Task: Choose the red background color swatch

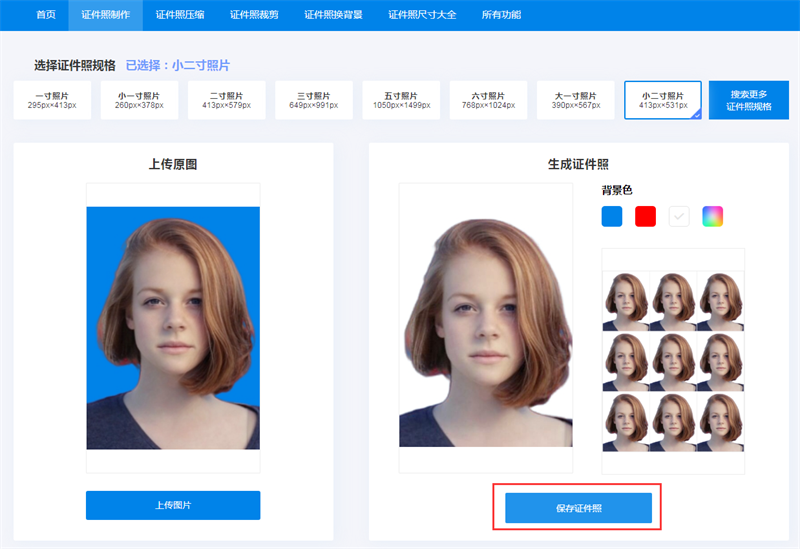Action: (645, 216)
